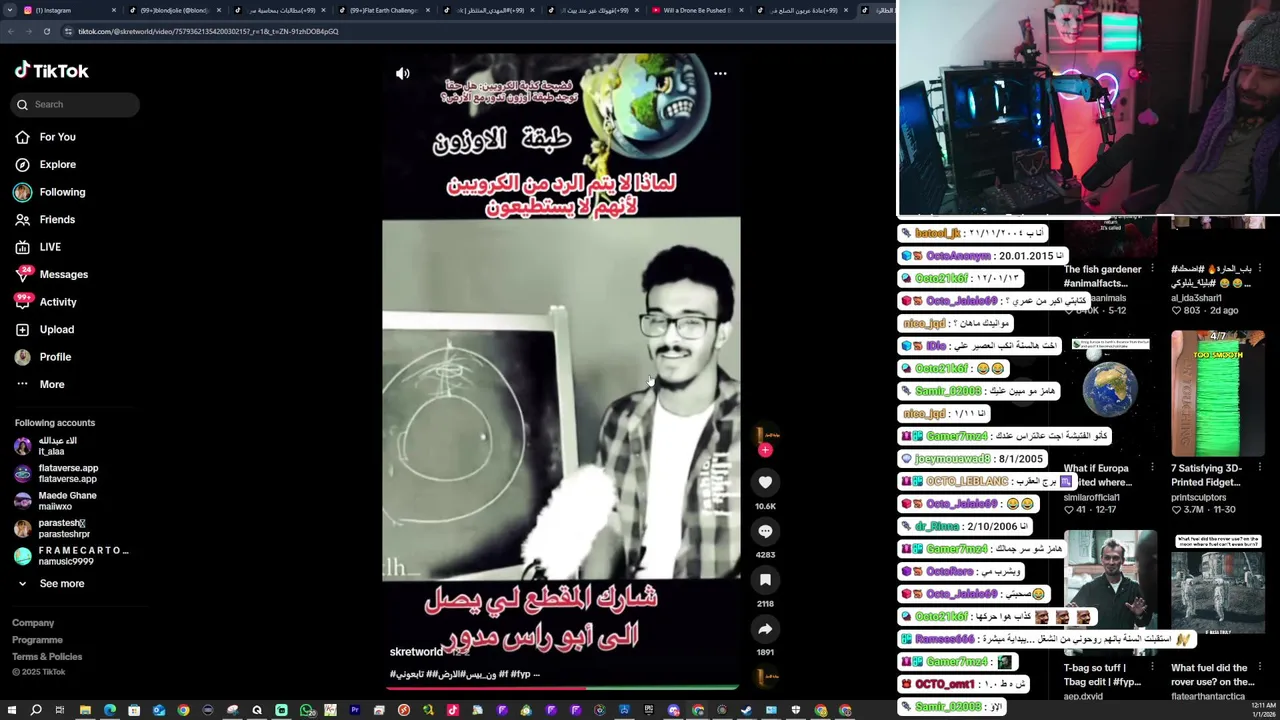This screenshot has width=1280, height=720.
Task: Open the 7 Satisfying 3D-Printed Fidget thumbnail
Action: (x=1218, y=393)
